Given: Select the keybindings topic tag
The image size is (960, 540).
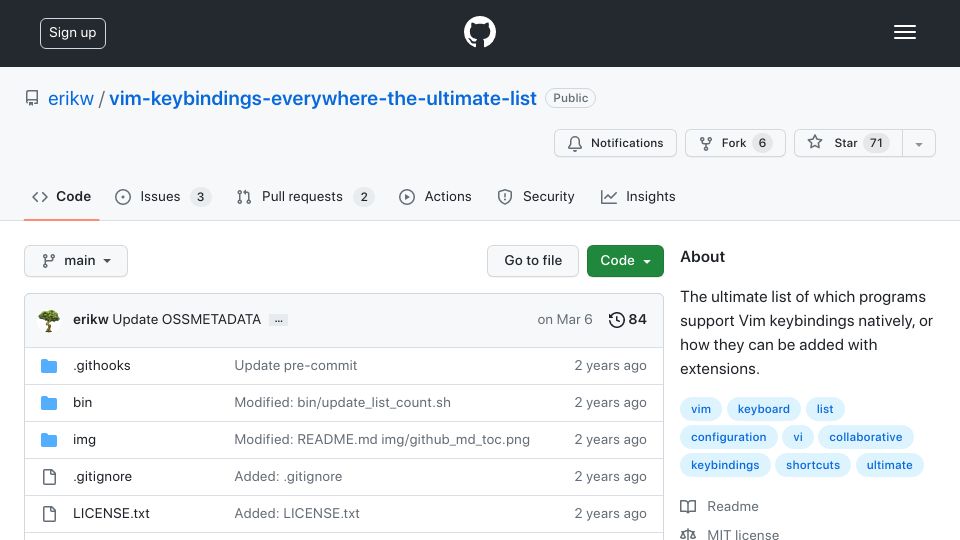Looking at the screenshot, I should (725, 465).
